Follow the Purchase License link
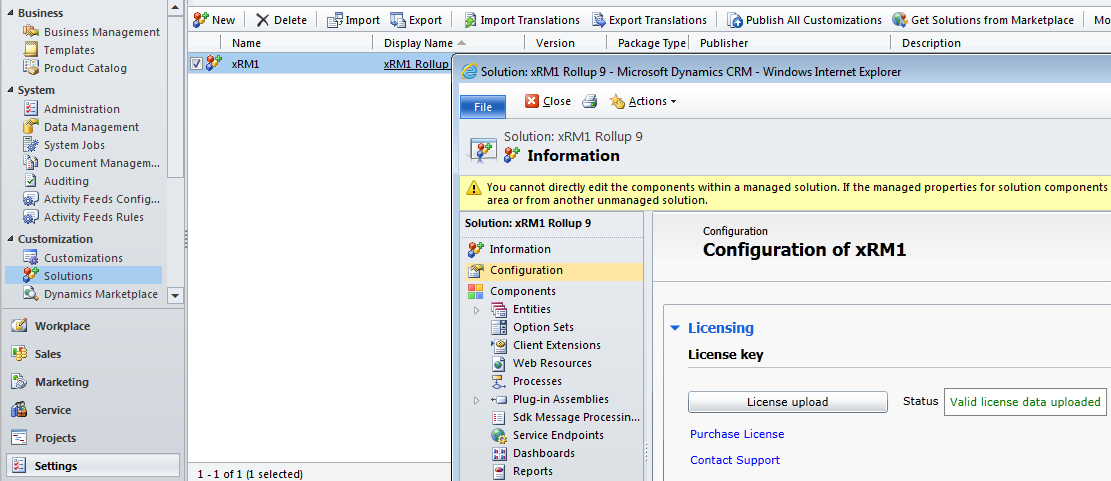Viewport: 1111px width, 481px height. coord(737,434)
